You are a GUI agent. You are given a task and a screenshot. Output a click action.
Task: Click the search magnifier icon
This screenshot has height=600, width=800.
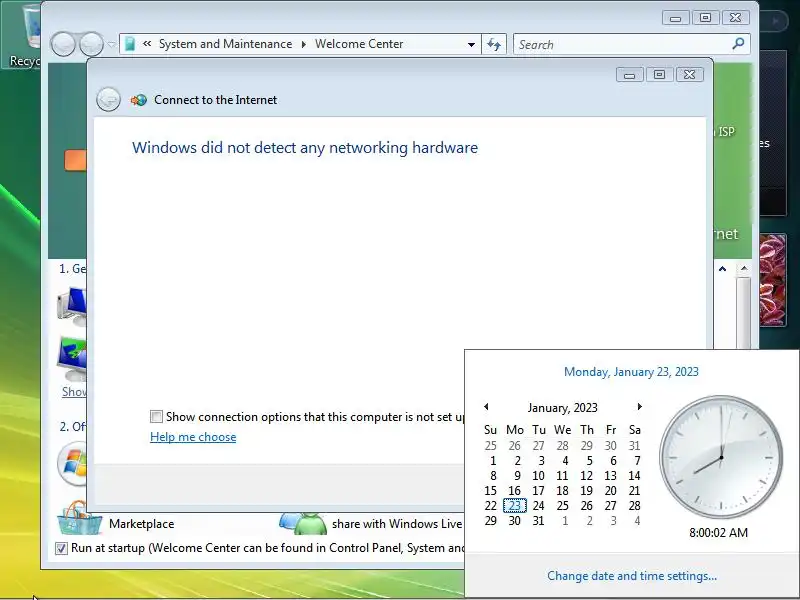(738, 44)
